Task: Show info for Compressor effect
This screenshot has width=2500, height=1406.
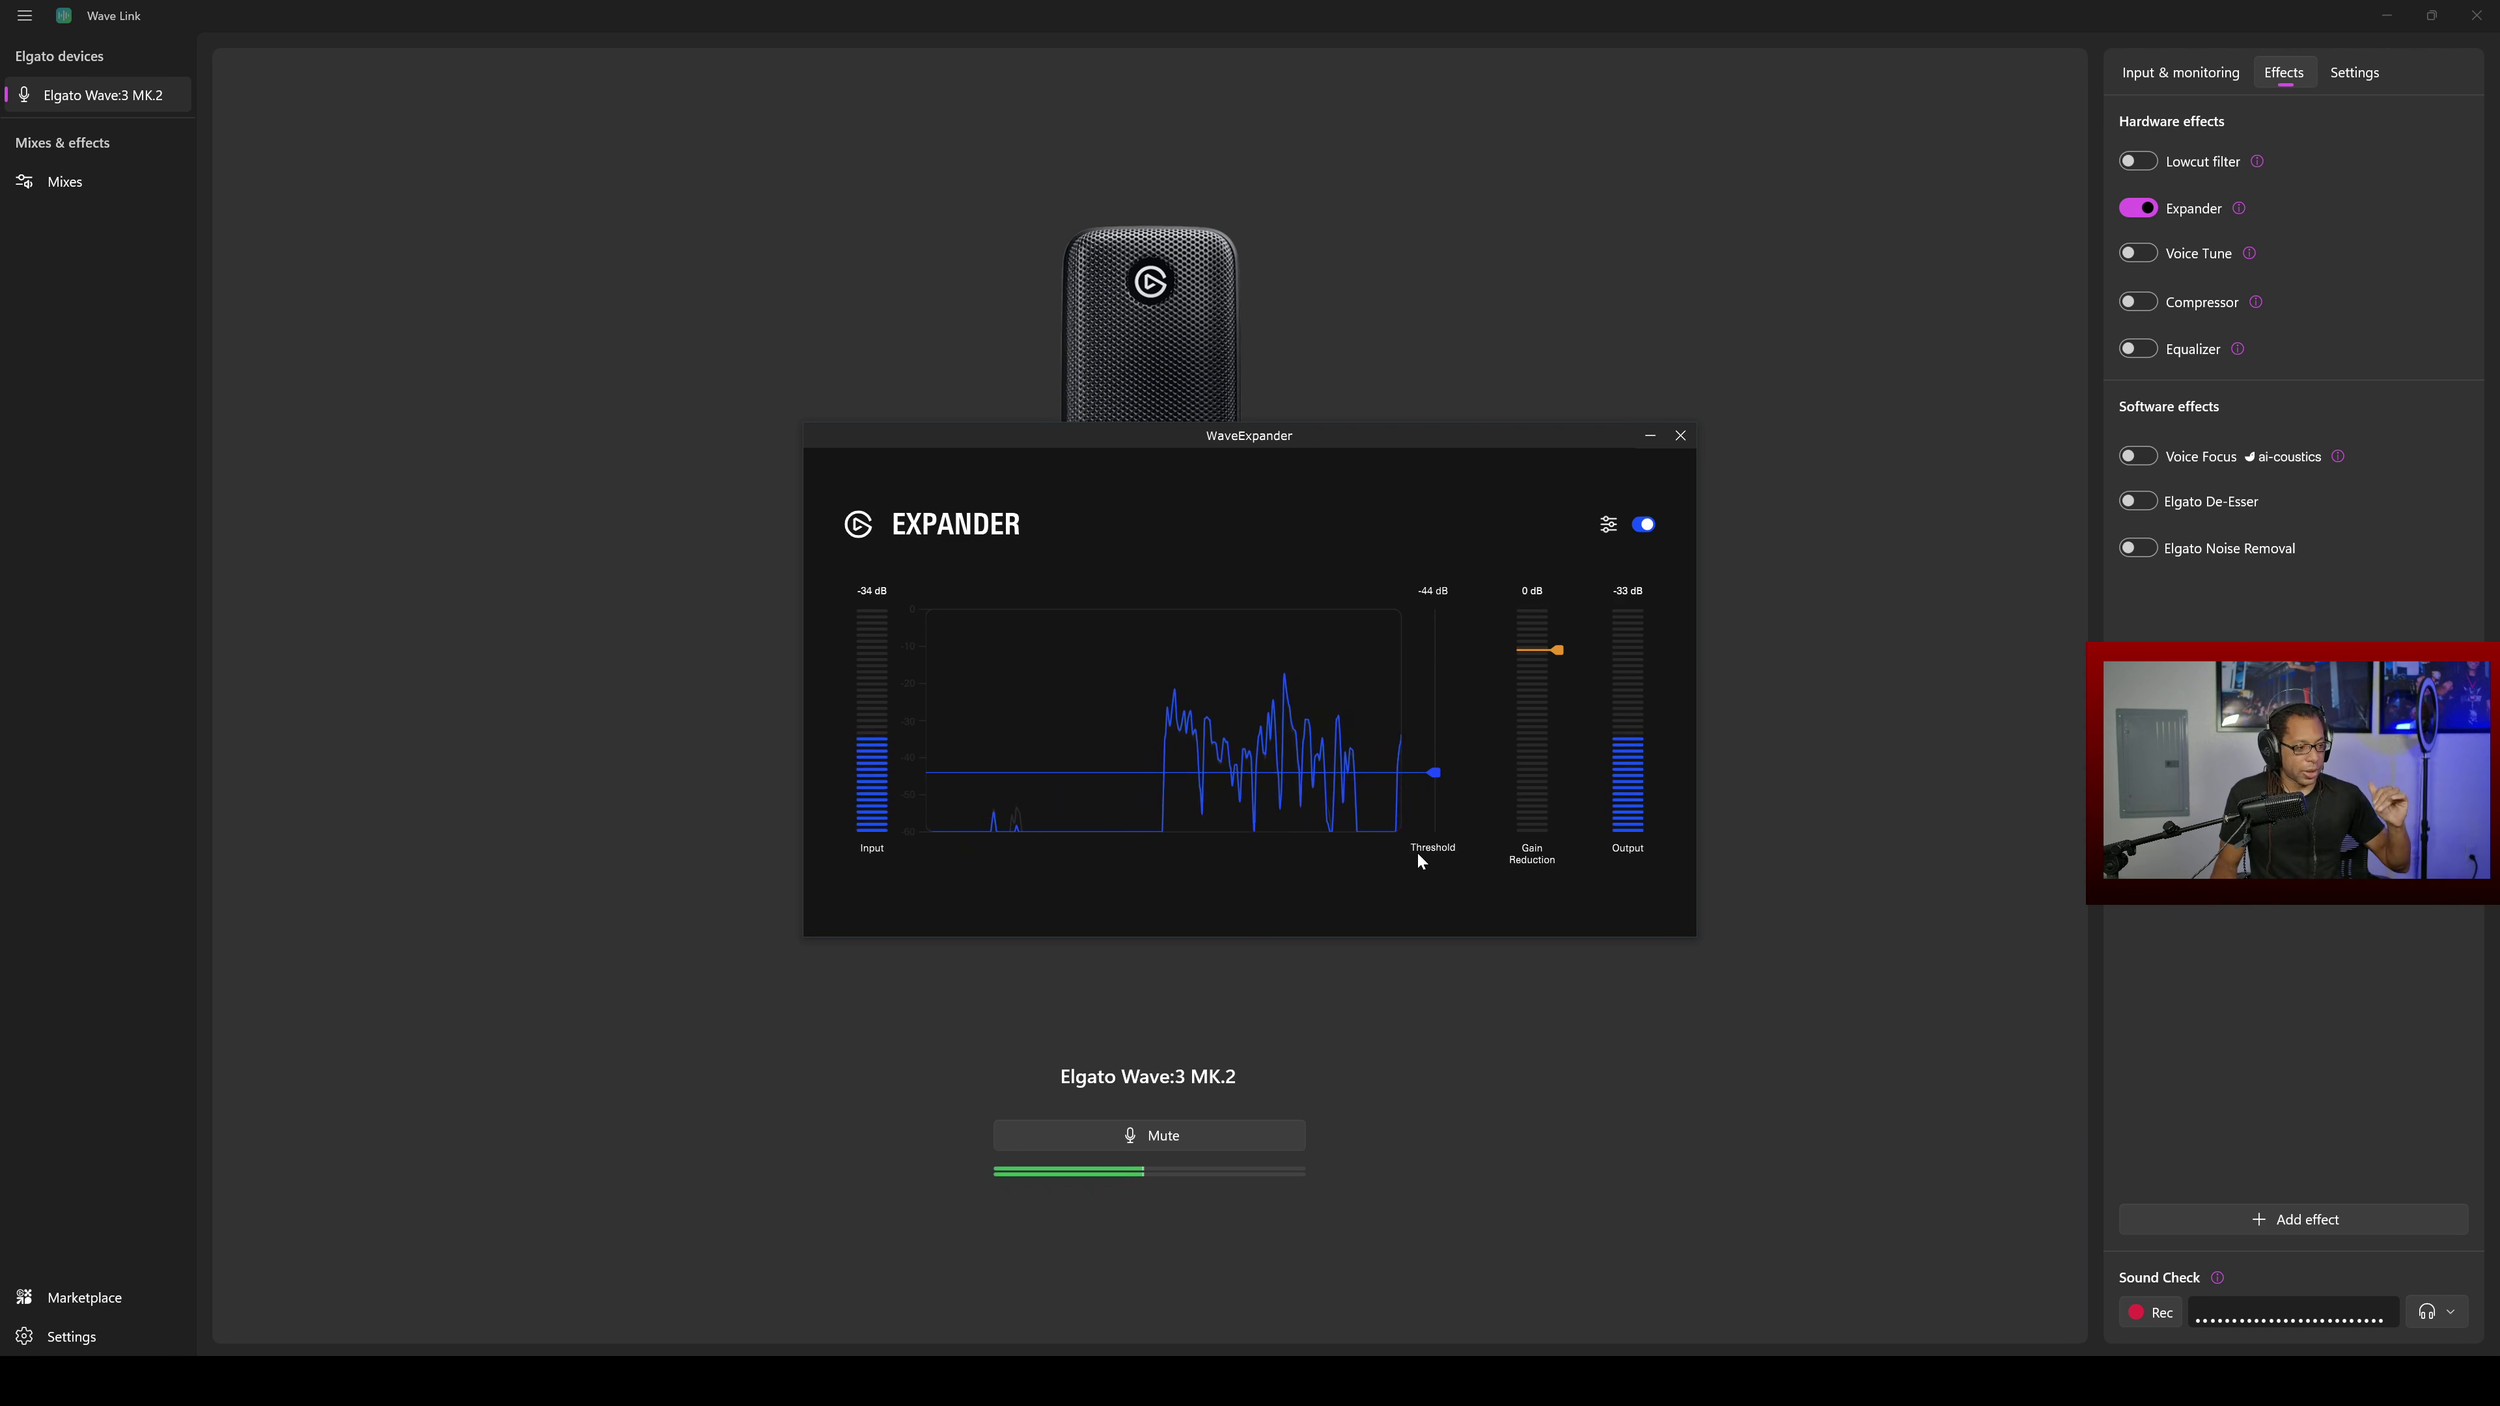Action: [x=2256, y=302]
